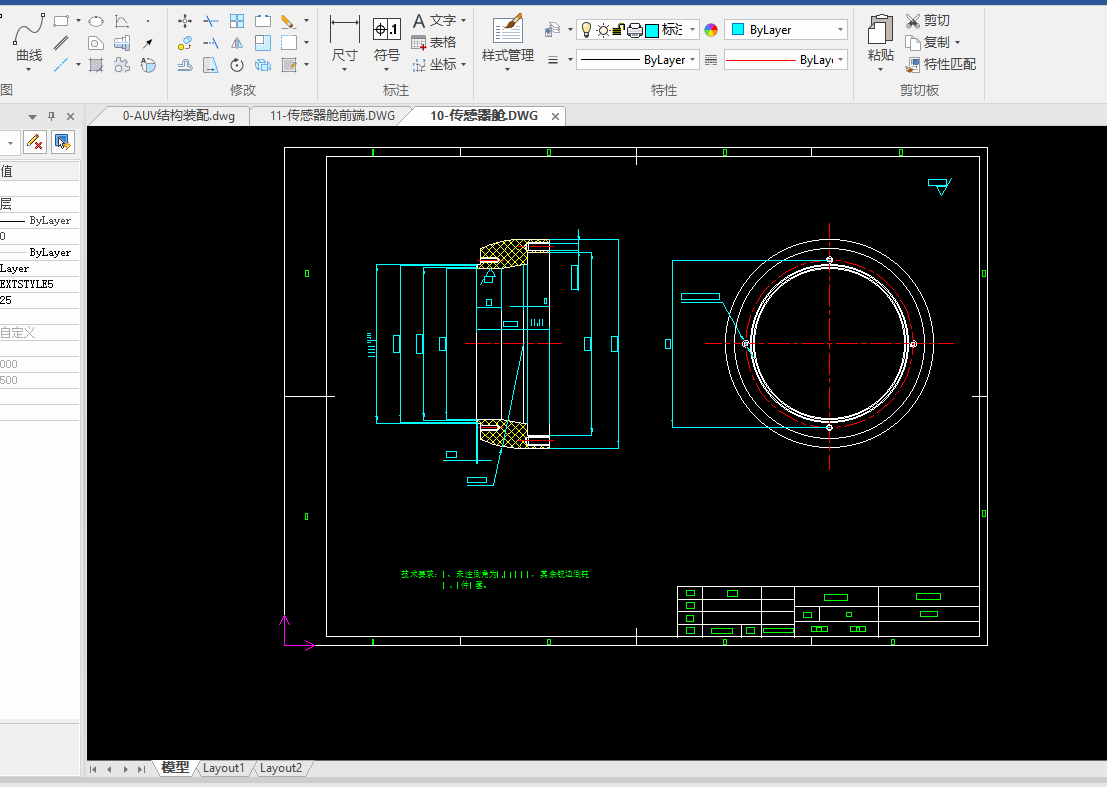
Task: Toggle the layer lightbulb on/off icon
Action: tap(586, 30)
